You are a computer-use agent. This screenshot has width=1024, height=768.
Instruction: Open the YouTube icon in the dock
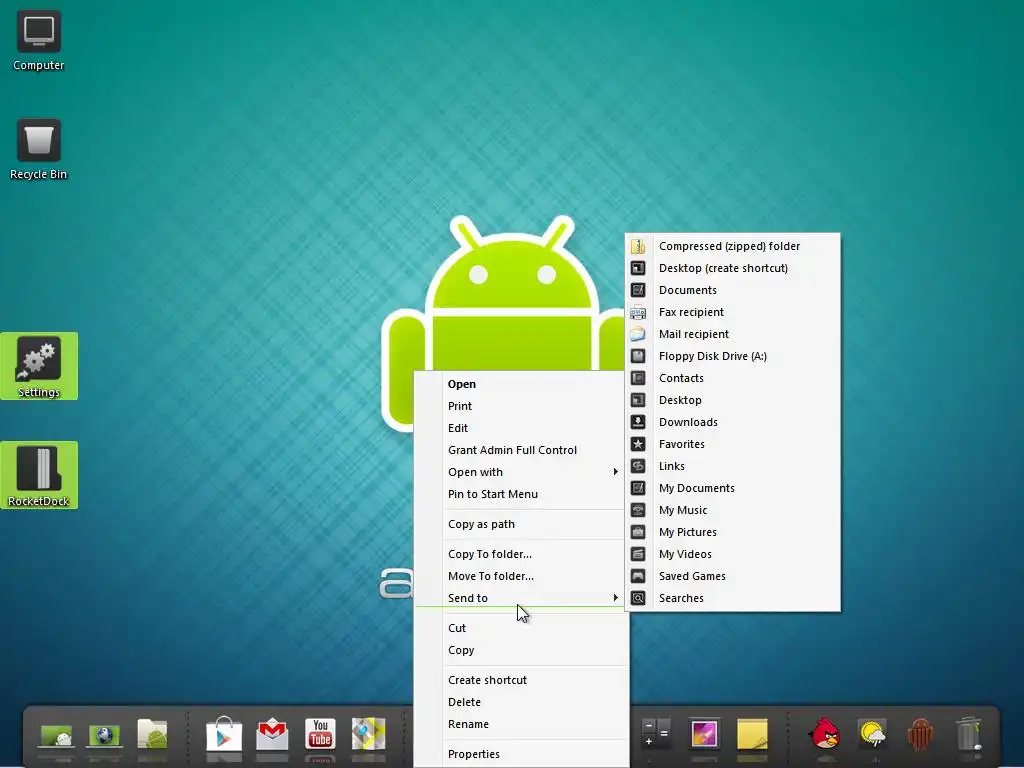pos(320,734)
